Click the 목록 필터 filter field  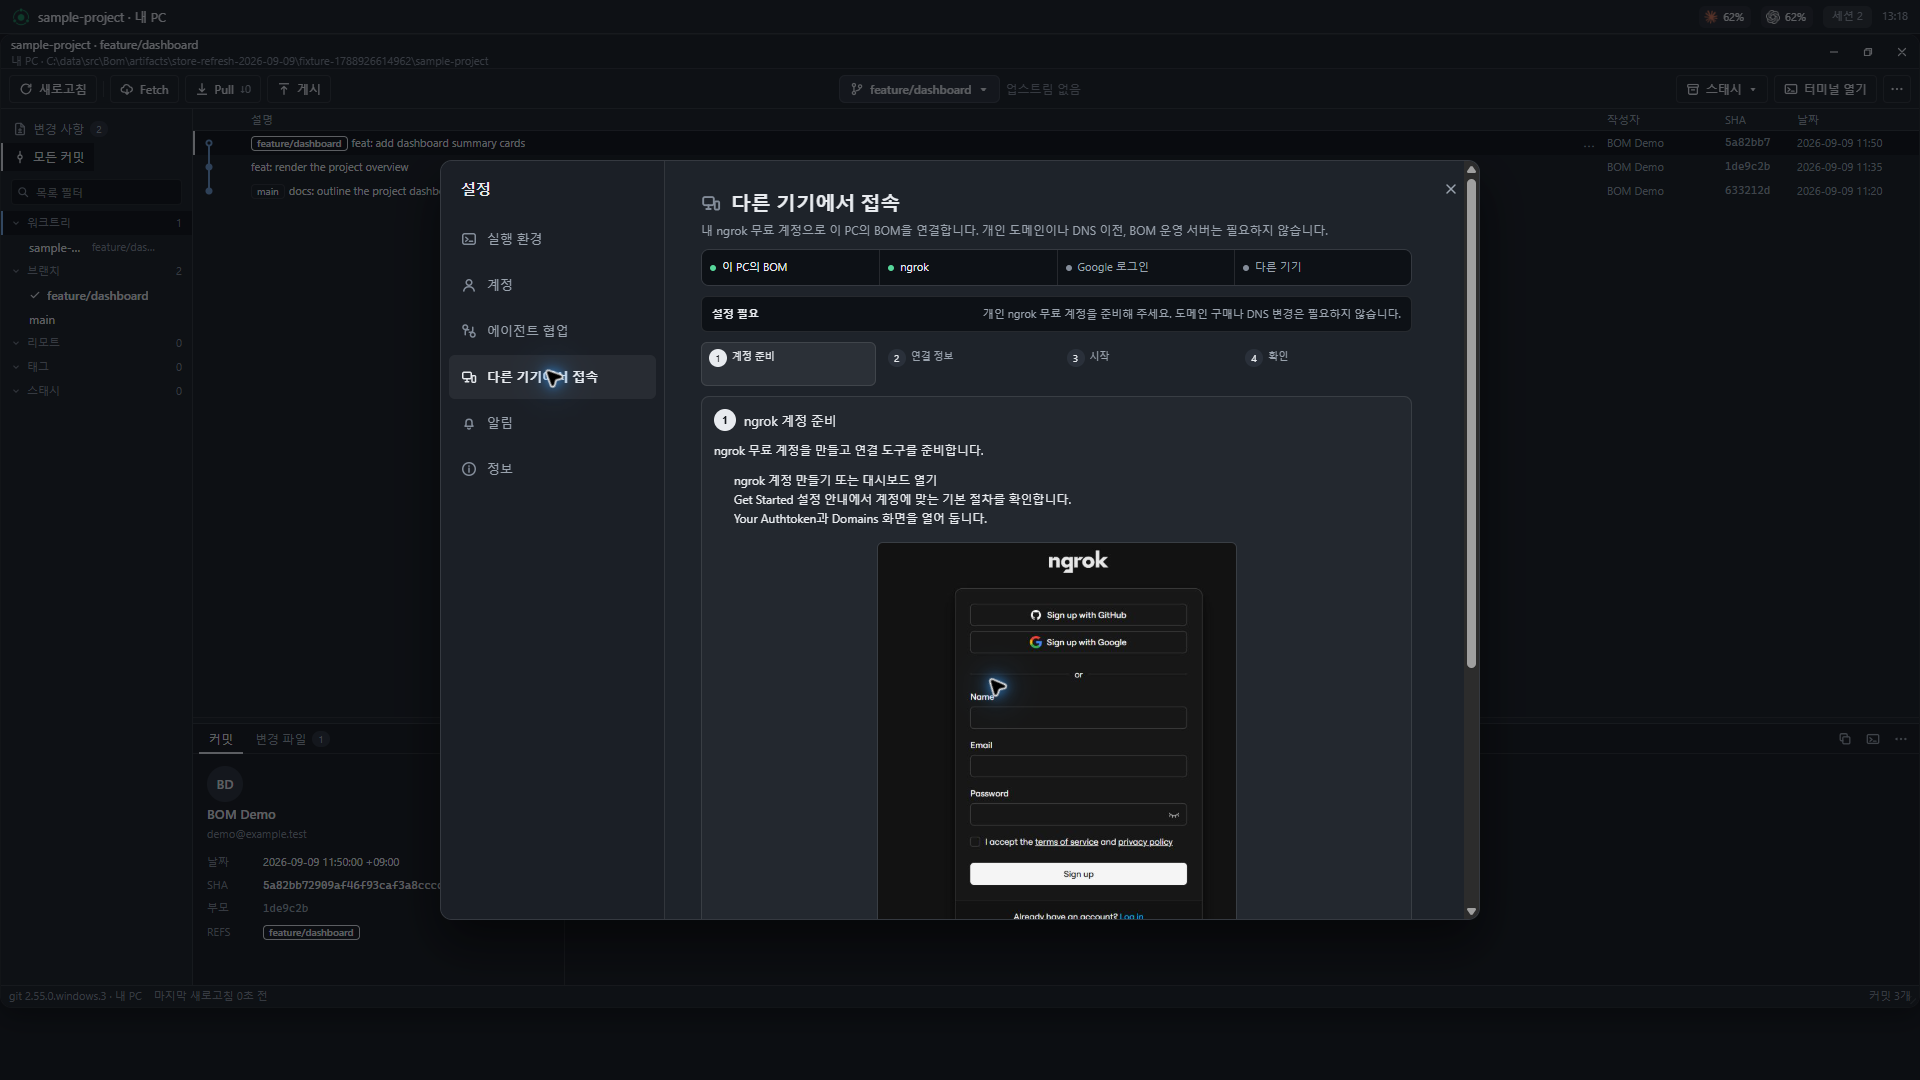point(97,192)
